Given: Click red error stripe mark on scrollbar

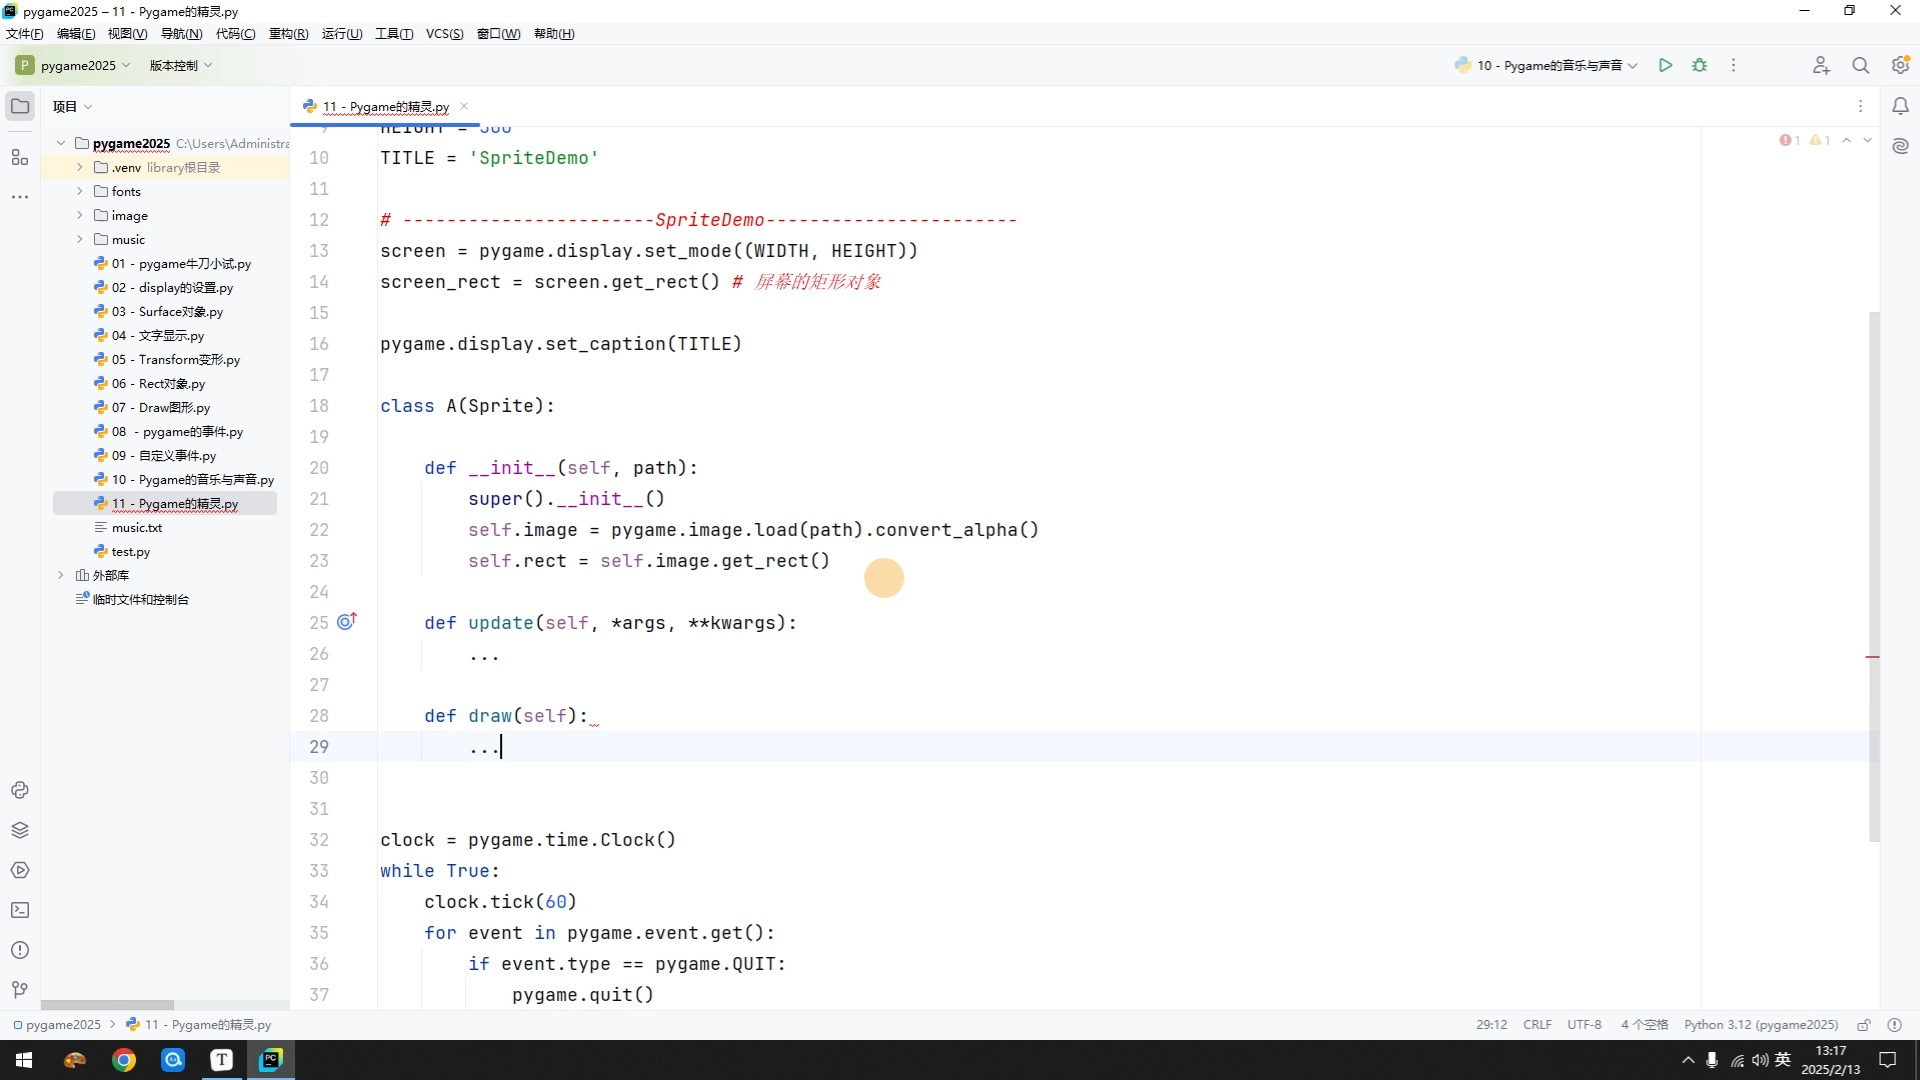Looking at the screenshot, I should [x=1873, y=657].
